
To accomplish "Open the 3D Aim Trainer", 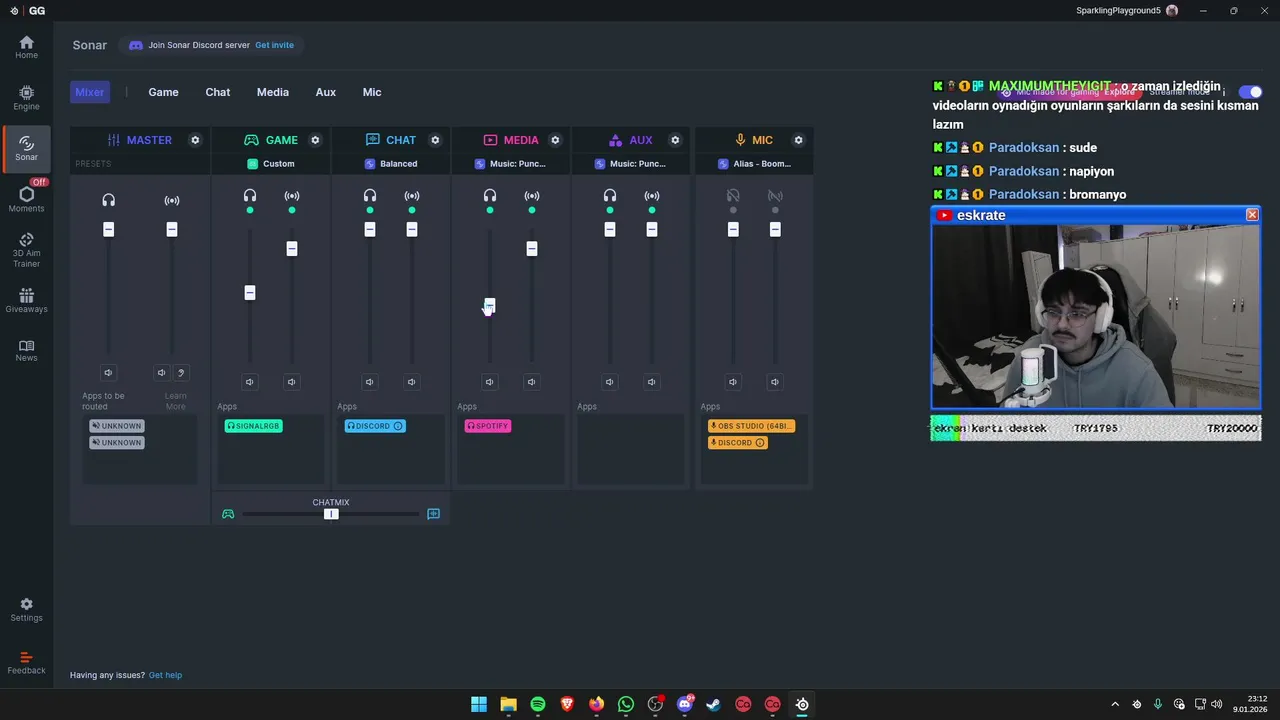I will (x=26, y=250).
